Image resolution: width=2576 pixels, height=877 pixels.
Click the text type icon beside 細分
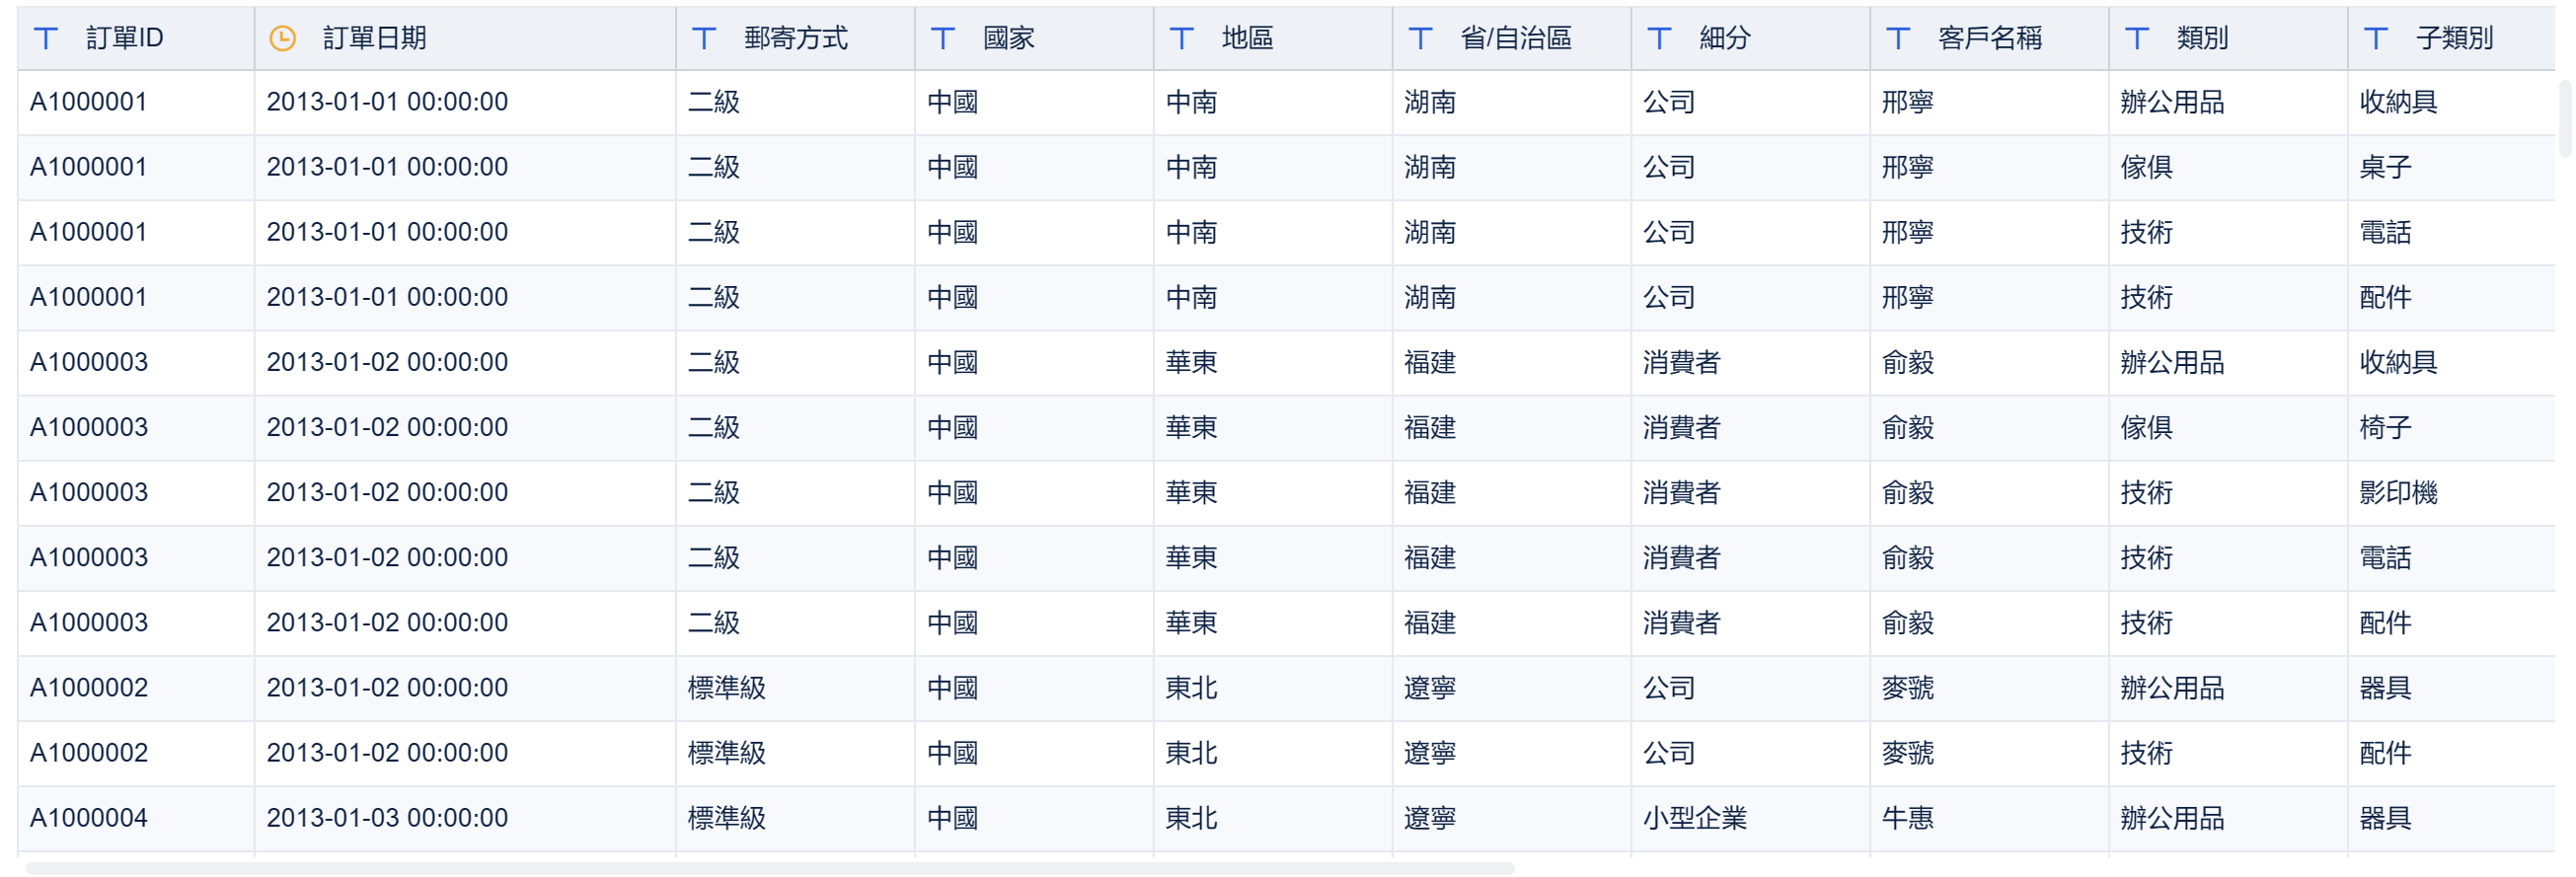pyautogui.click(x=1659, y=39)
